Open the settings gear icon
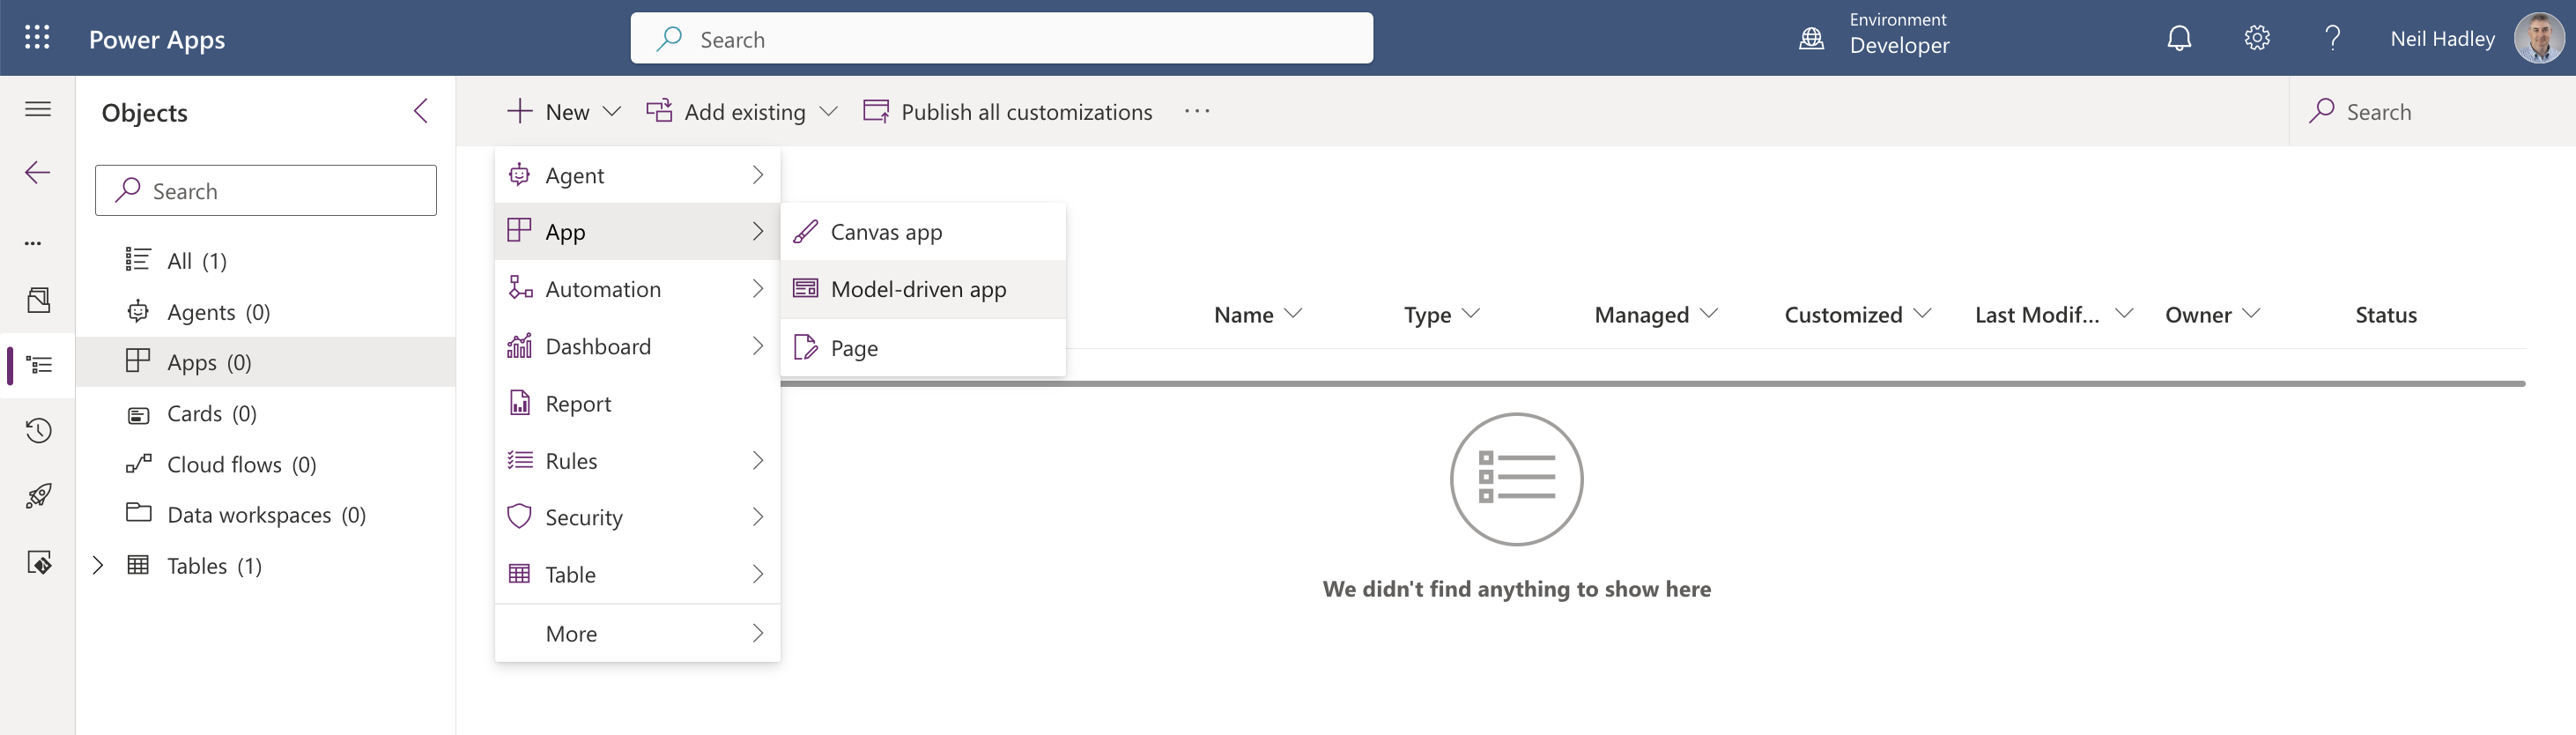2576x735 pixels. pos(2257,38)
